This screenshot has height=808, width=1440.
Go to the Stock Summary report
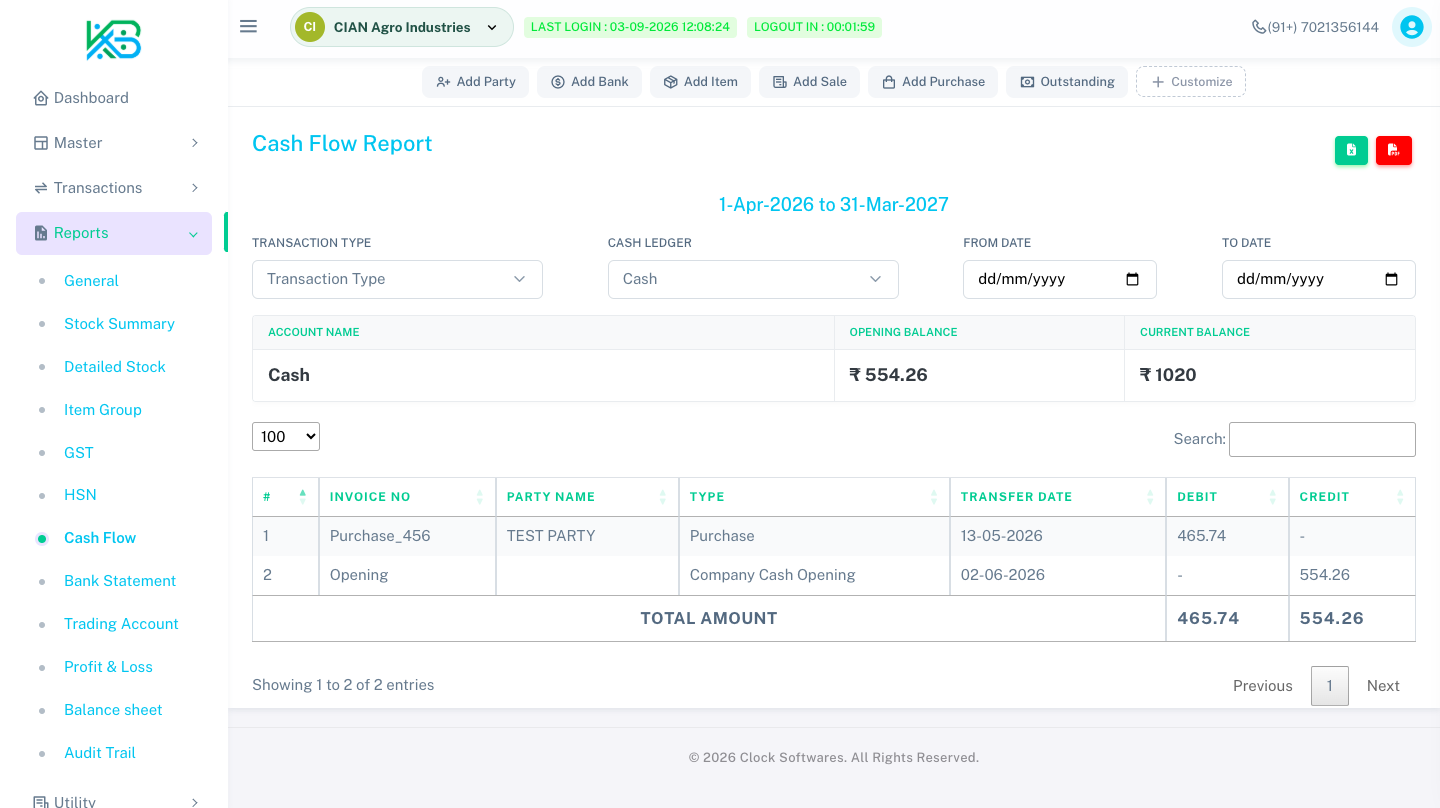(119, 324)
